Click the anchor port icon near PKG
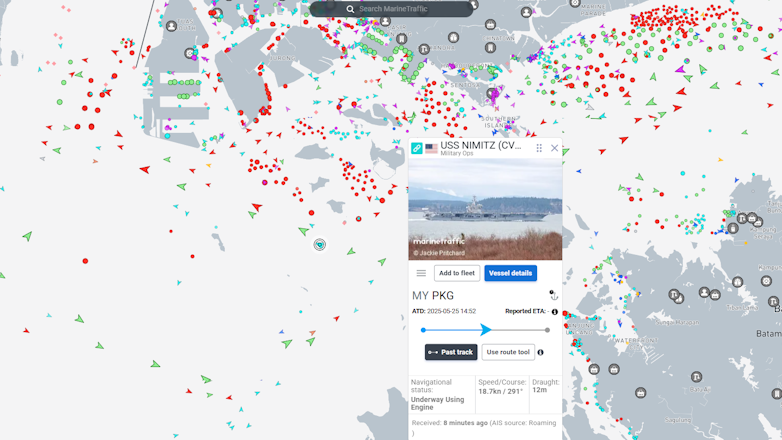 coord(553,295)
